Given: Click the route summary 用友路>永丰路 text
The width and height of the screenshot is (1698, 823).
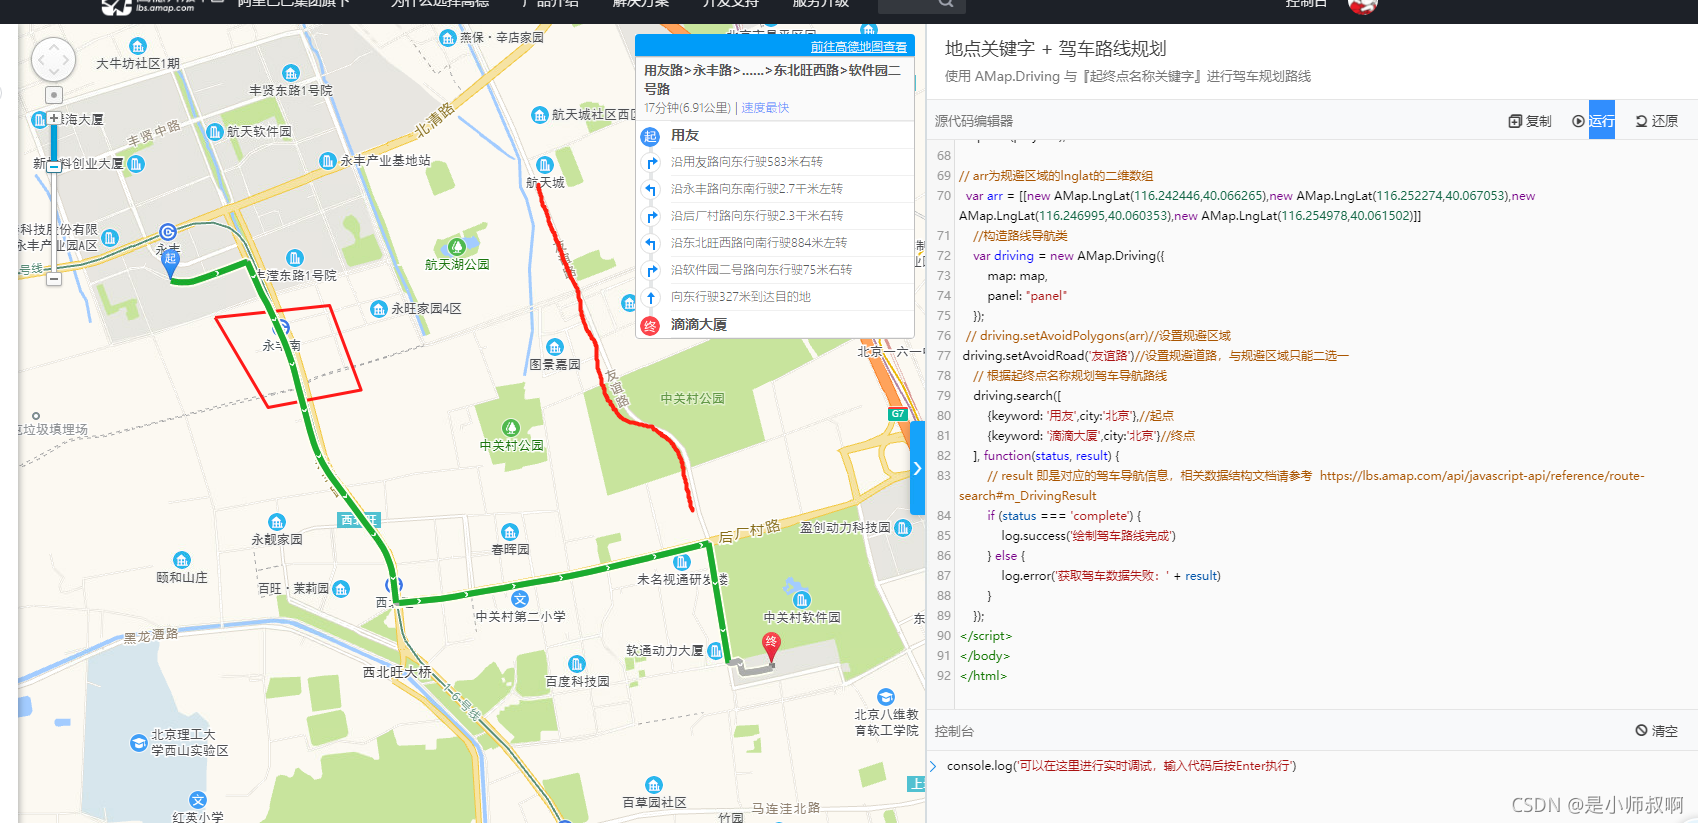Looking at the screenshot, I should 772,79.
